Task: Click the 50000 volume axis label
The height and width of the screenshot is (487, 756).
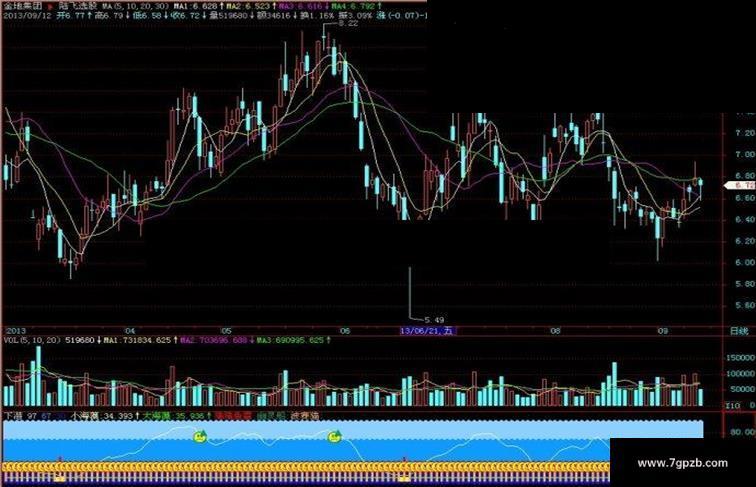Action: (743, 390)
